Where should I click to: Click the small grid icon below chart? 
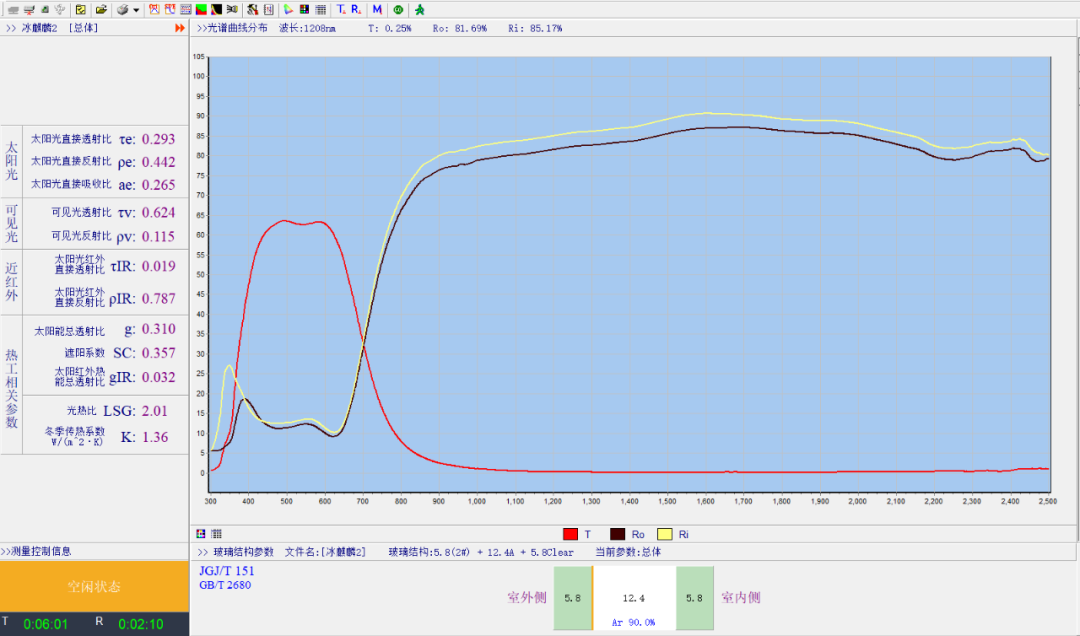pos(216,533)
